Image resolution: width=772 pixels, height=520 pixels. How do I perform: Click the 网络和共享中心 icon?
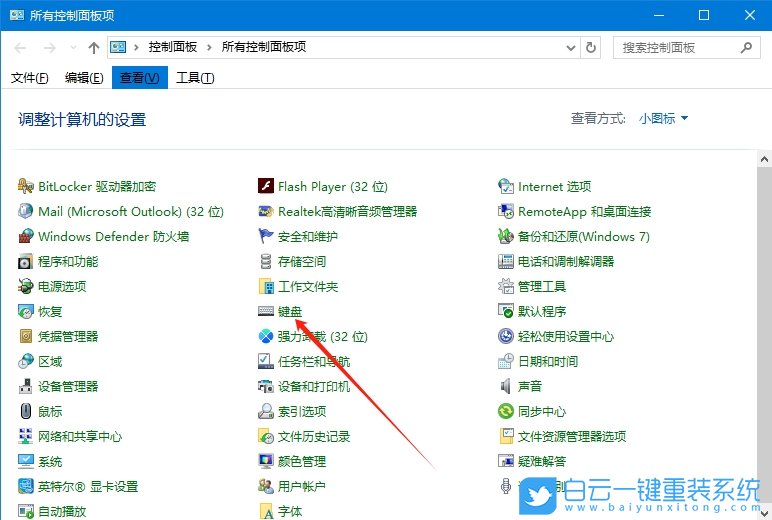tap(26, 436)
